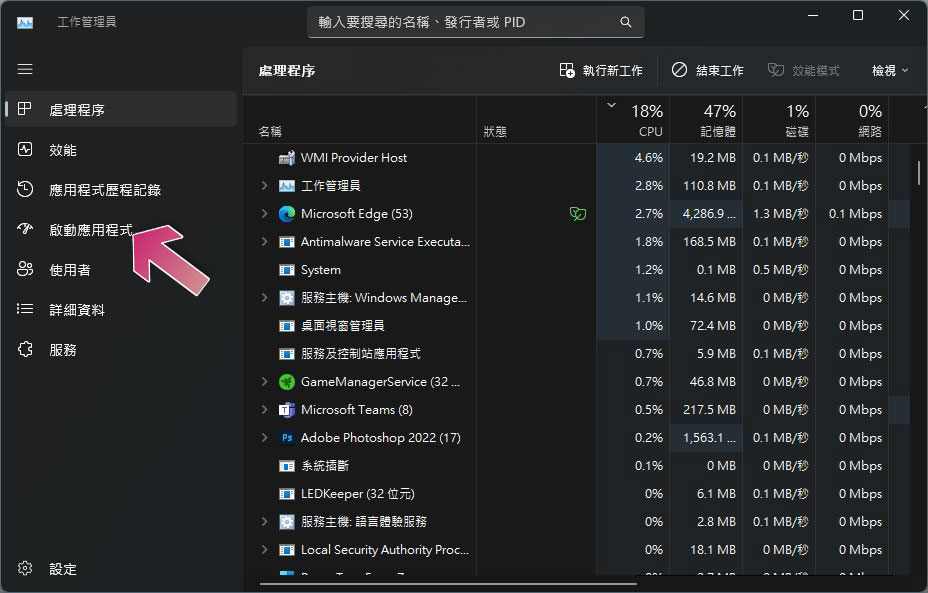Click the vertical scrollbar thumb of process list
Viewport: 928px width, 593px height.
pos(919,172)
